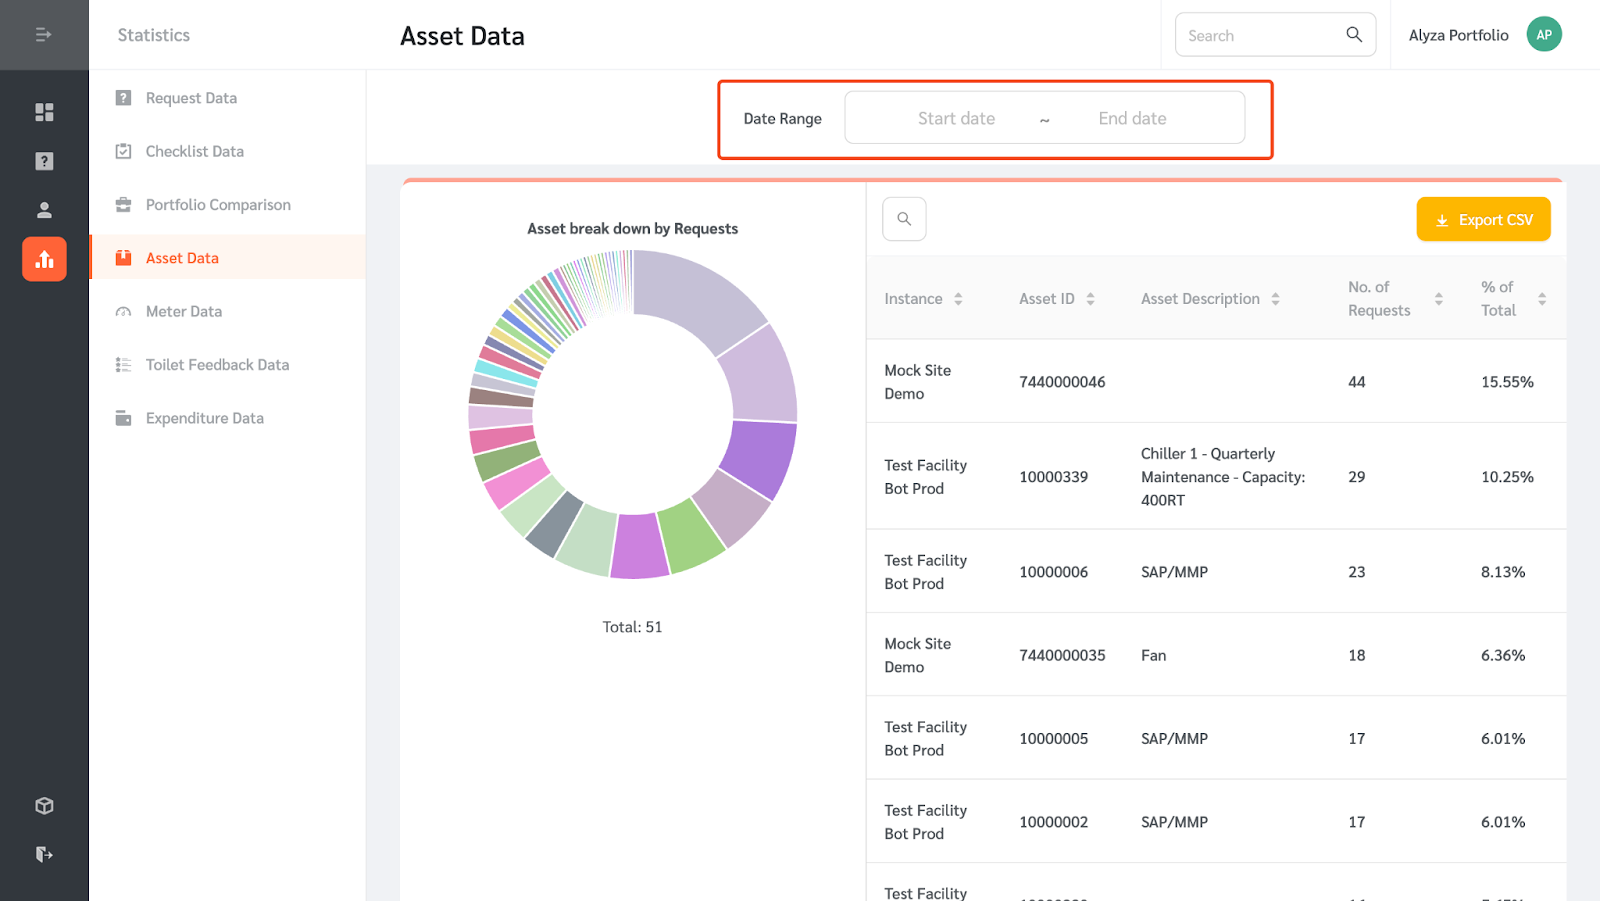
Task: Click asset ID 10000339 cell
Action: 1053,477
